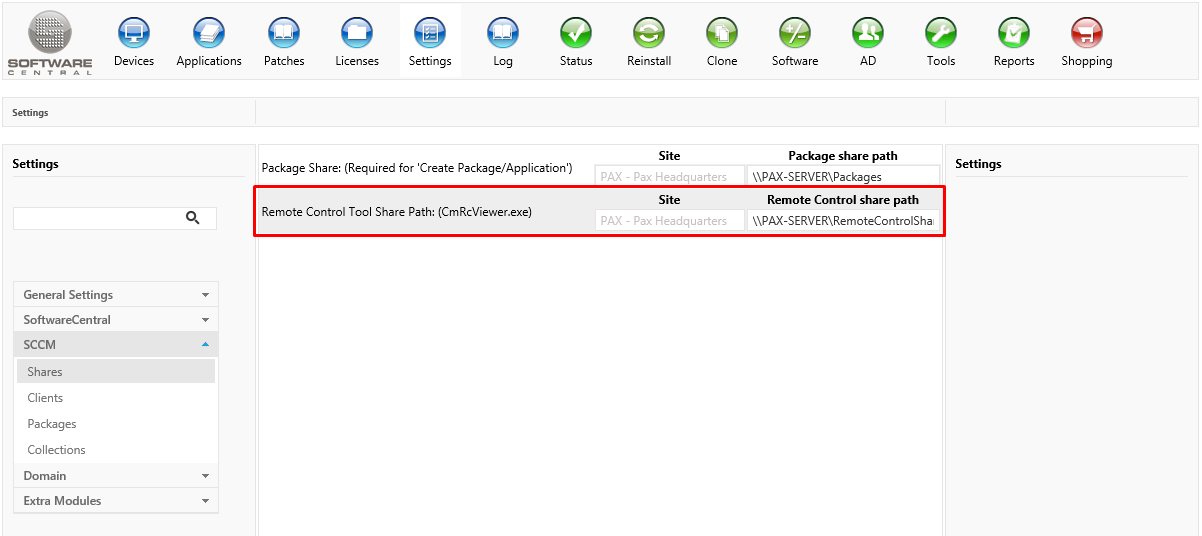This screenshot has width=1202, height=536.
Task: Open the red Shopping cart icon
Action: pos(1087,34)
